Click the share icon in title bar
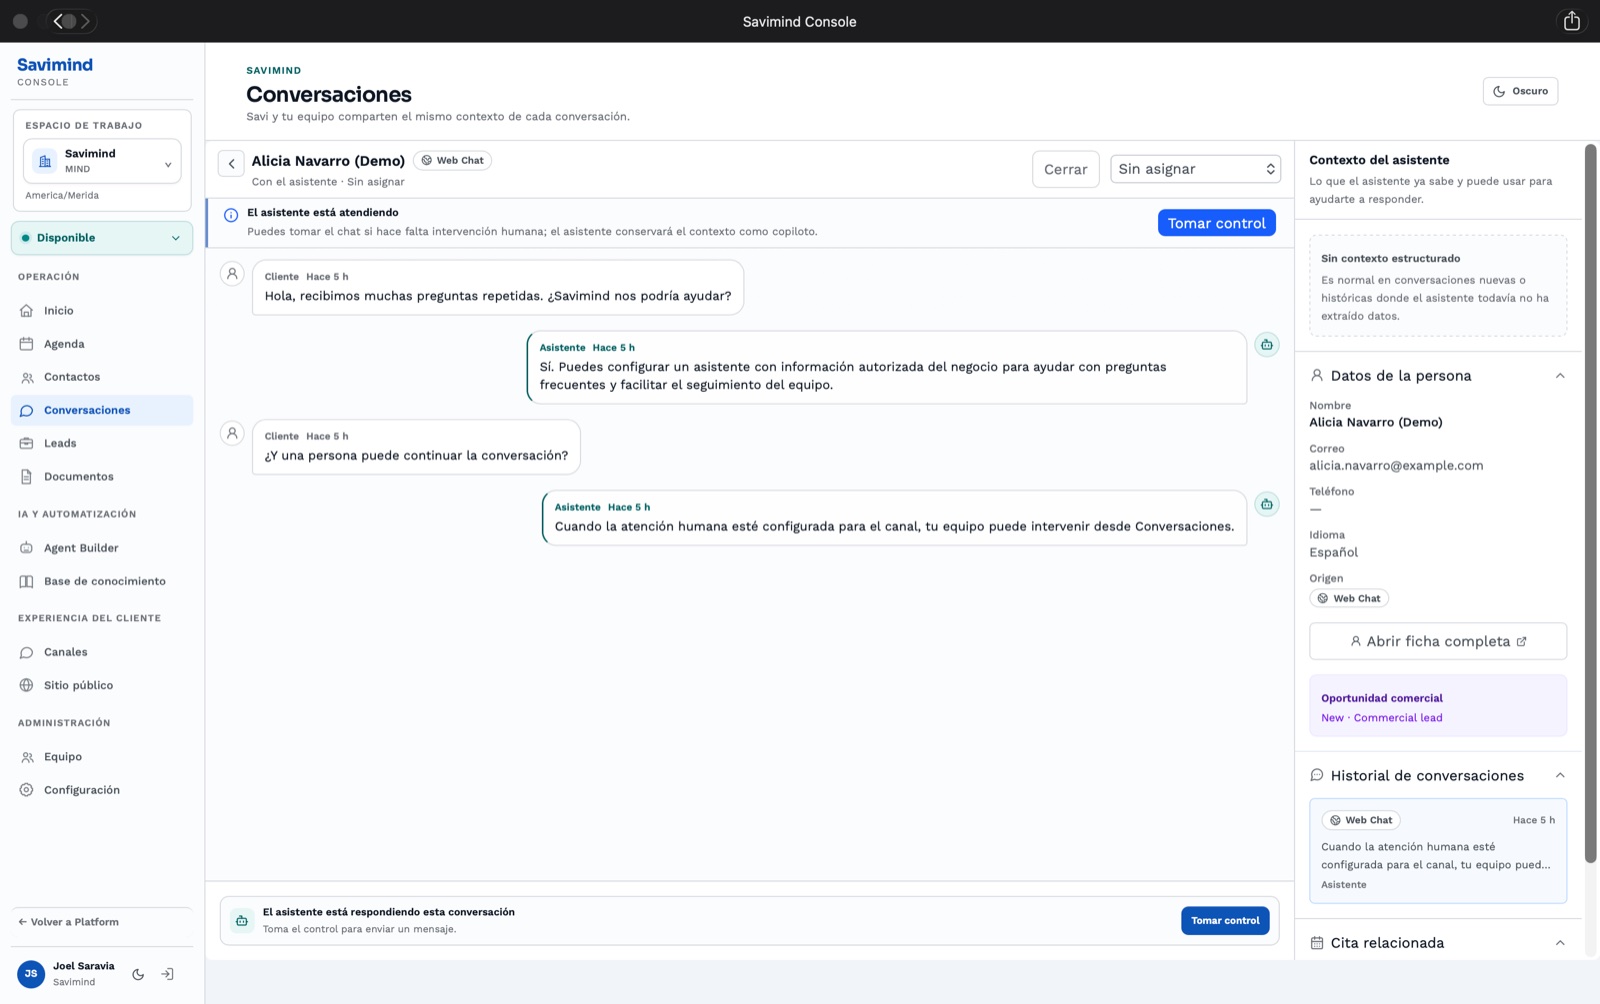Screen dimensions: 1600x1004 click(x=1572, y=21)
